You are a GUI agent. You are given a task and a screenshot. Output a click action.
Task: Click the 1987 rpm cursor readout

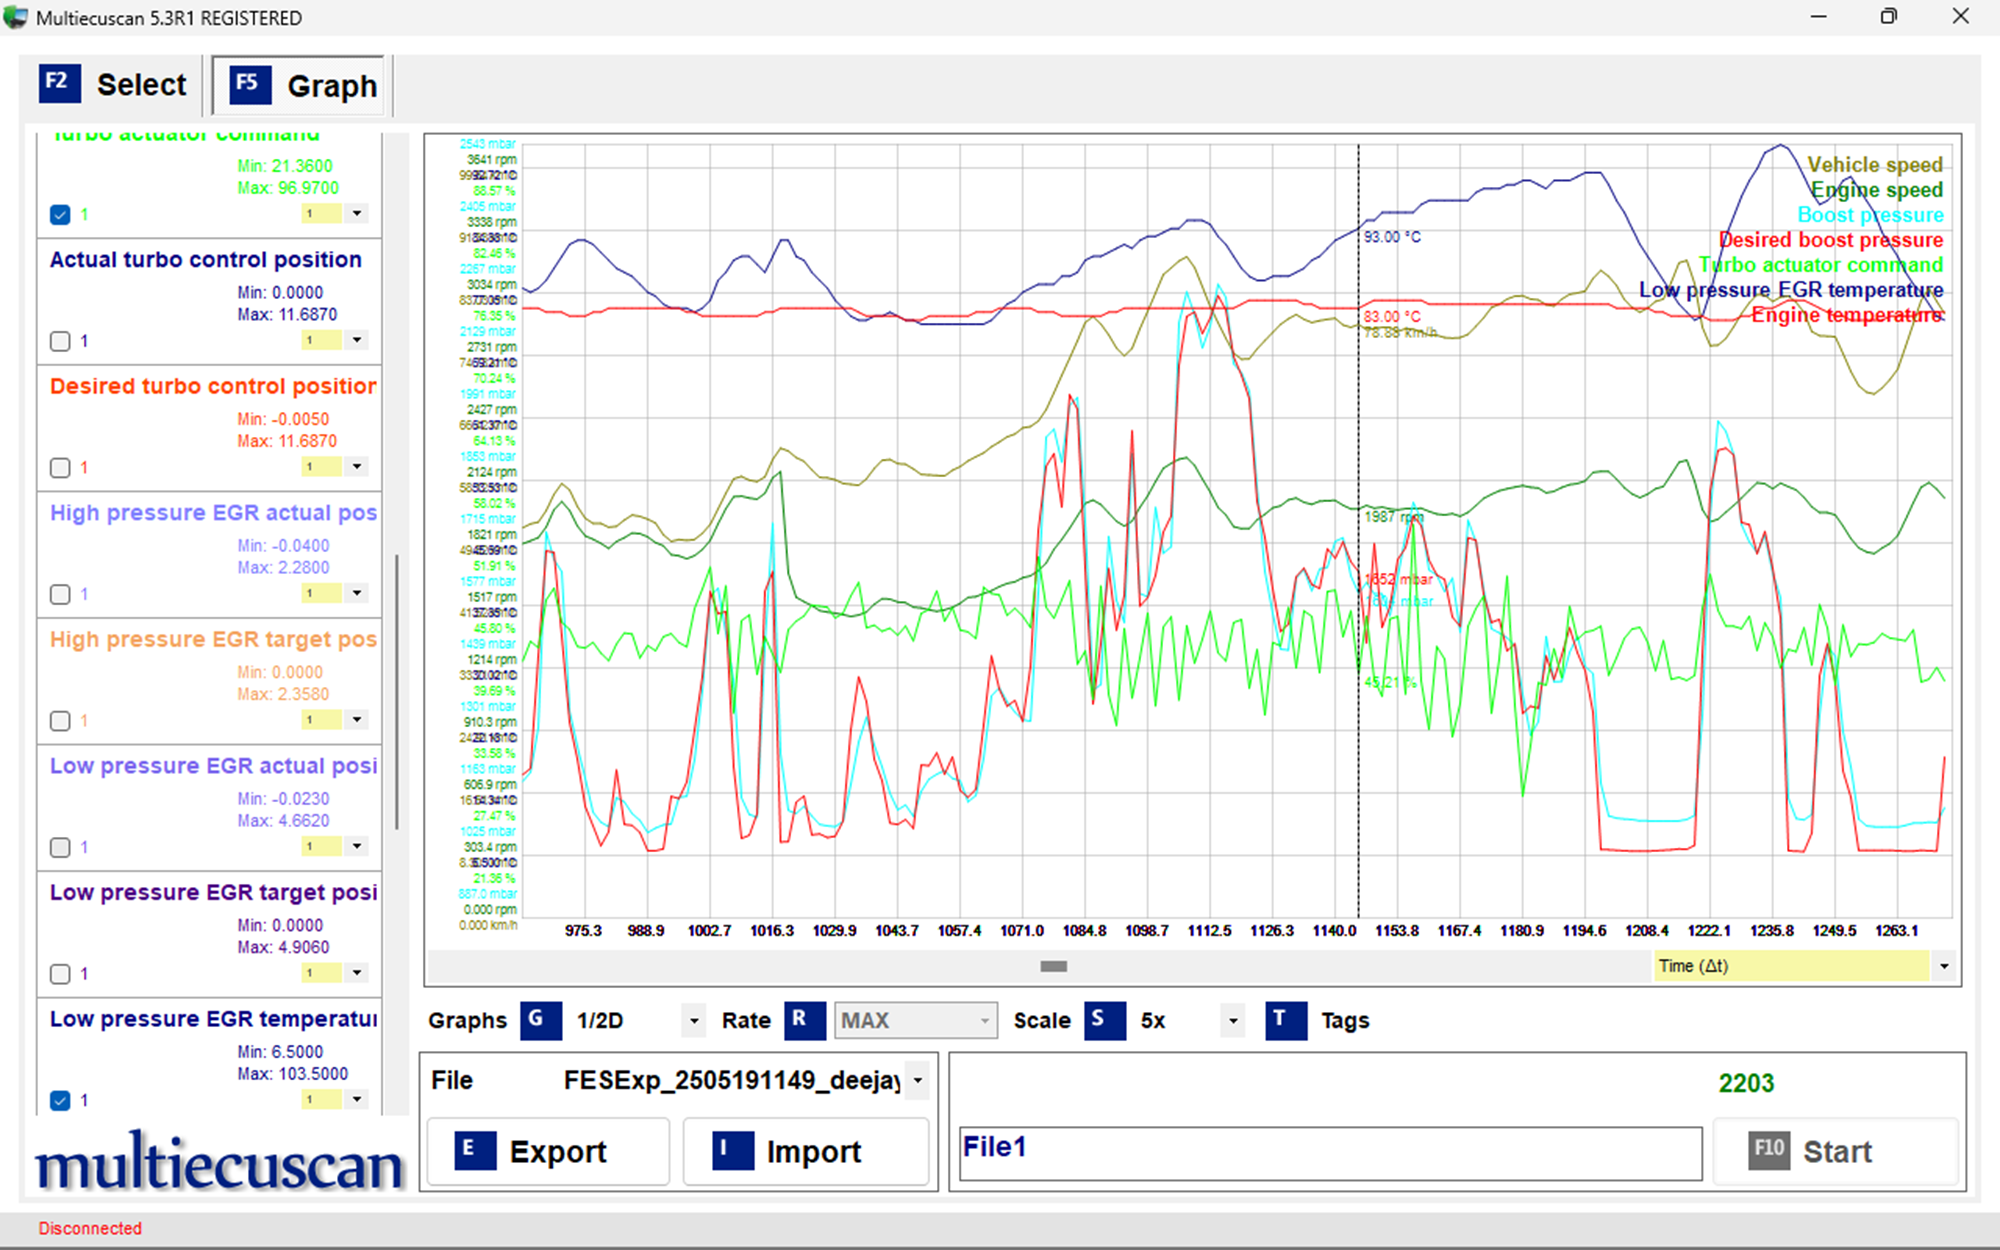[1393, 516]
